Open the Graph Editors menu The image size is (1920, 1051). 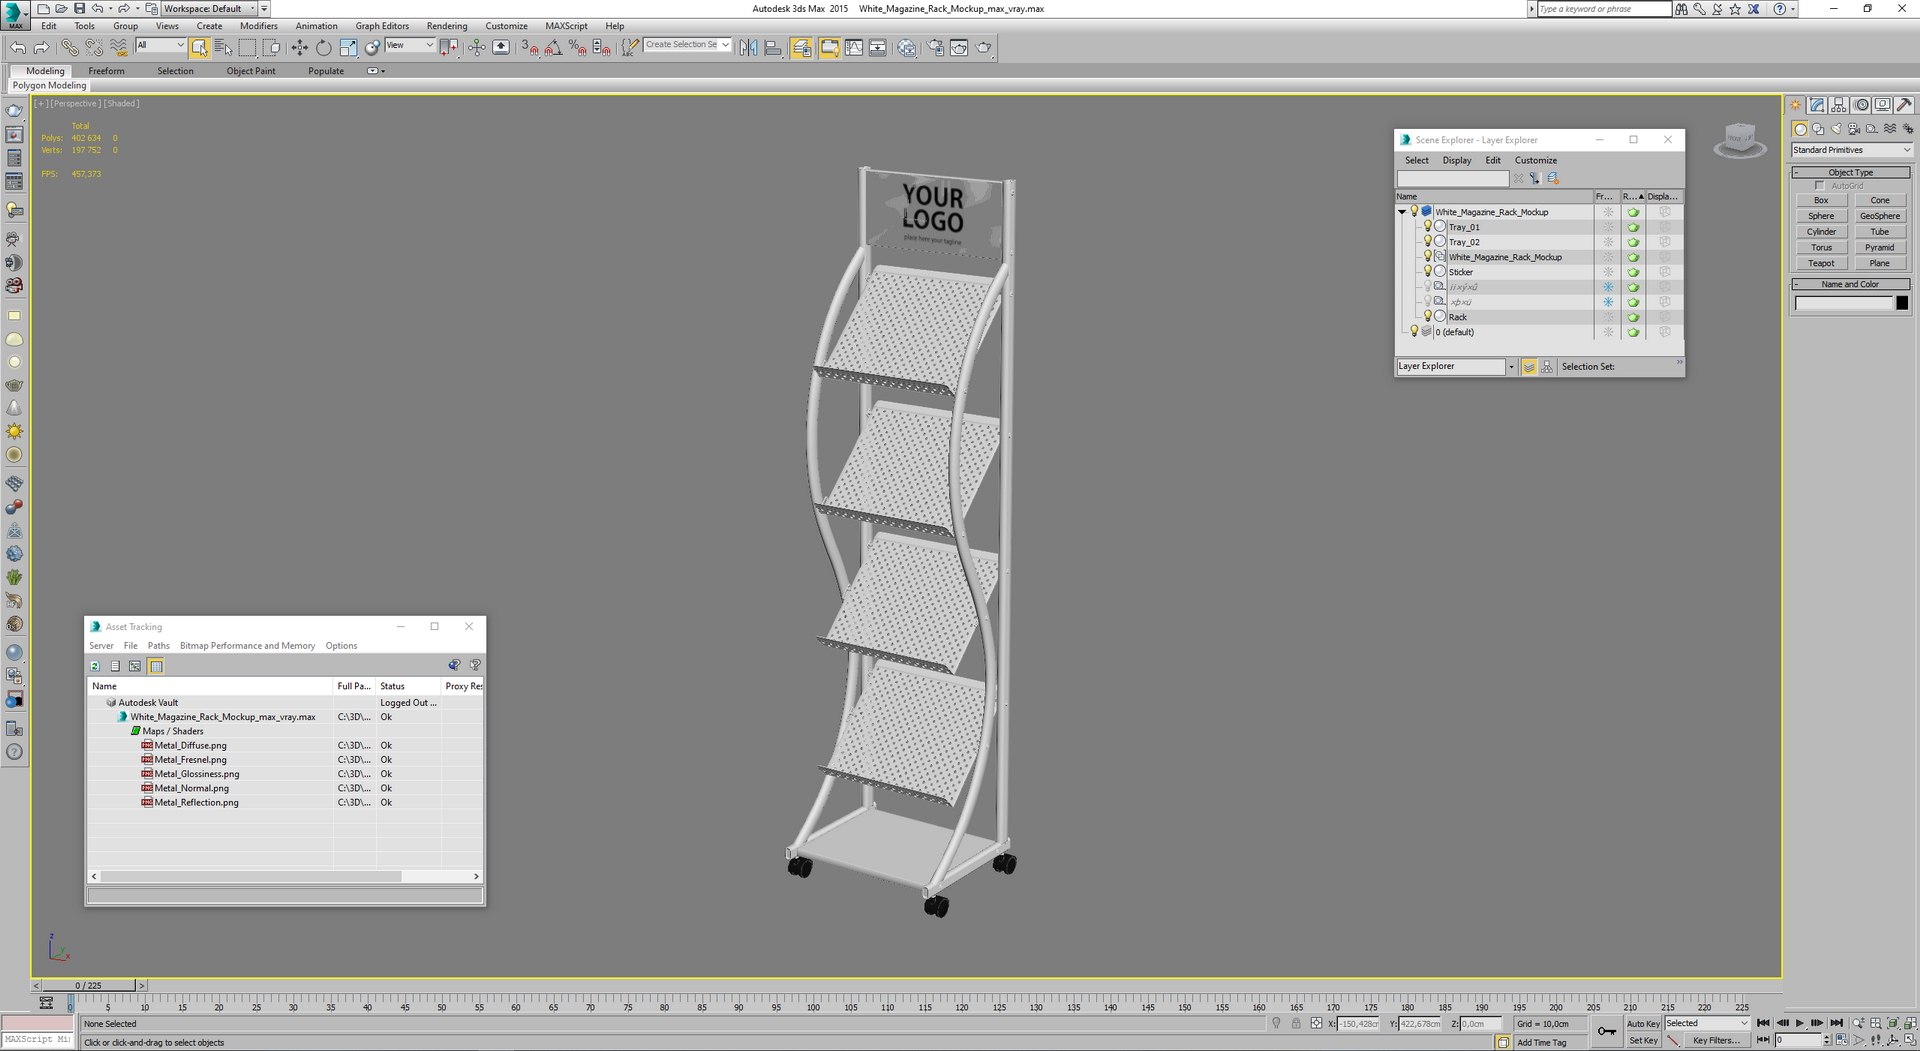tap(382, 26)
